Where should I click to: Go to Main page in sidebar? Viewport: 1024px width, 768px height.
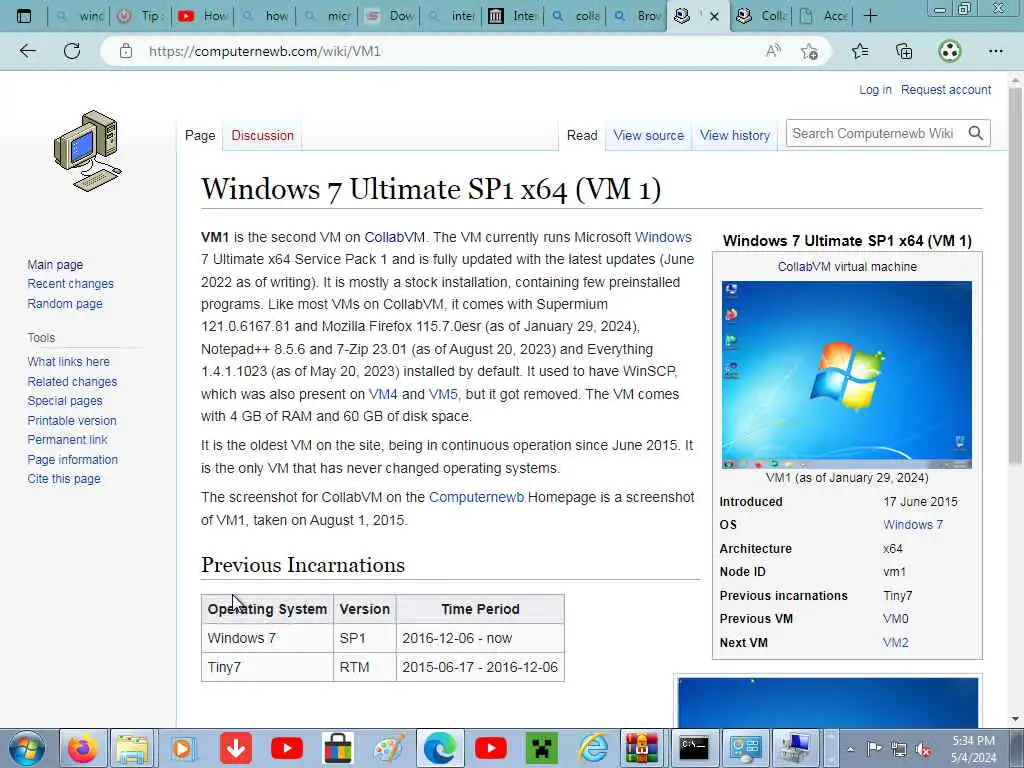pos(55,264)
